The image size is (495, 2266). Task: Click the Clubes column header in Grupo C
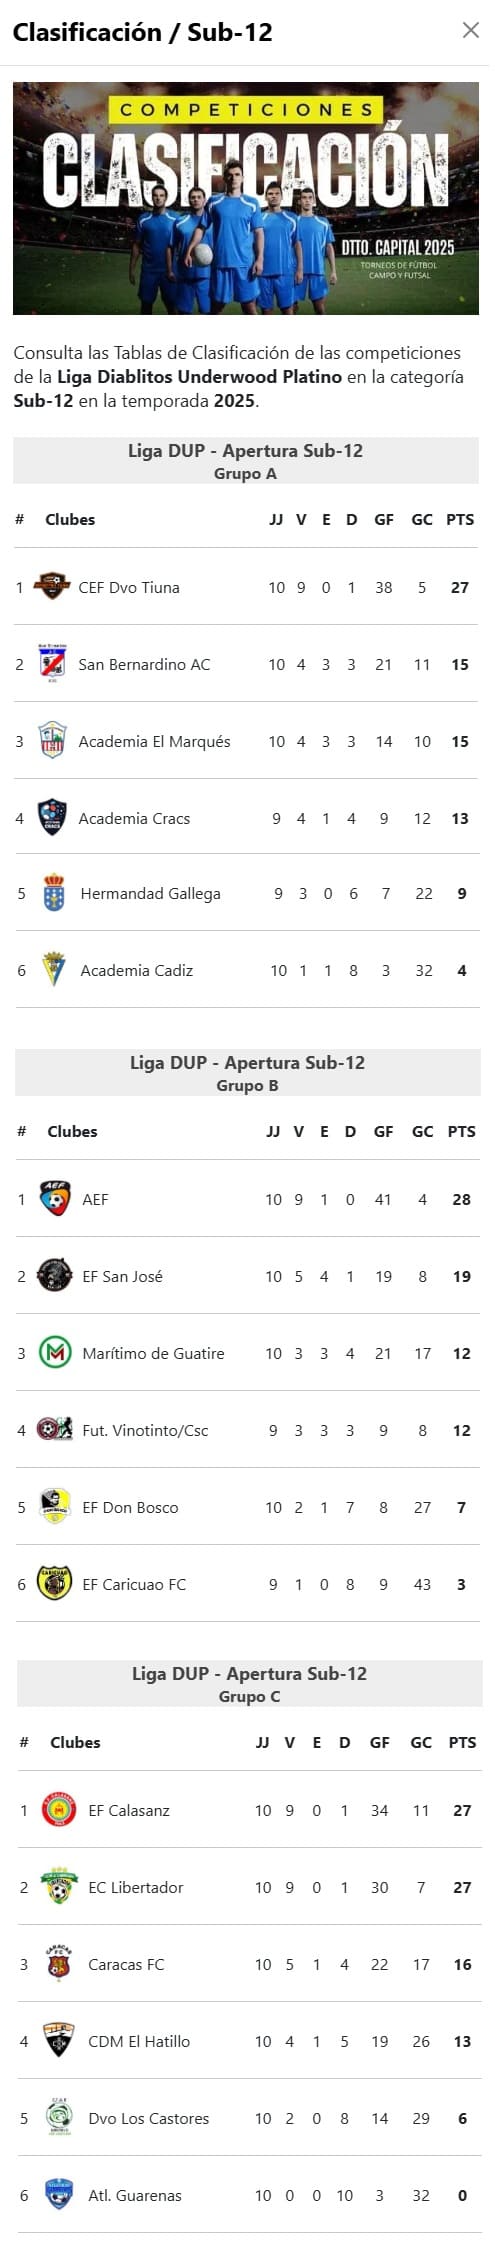pyautogui.click(x=75, y=1742)
